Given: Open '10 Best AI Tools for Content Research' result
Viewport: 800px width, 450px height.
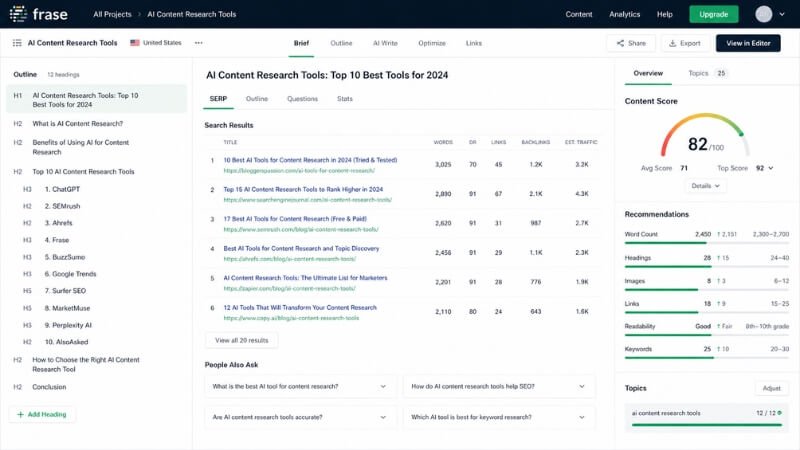Looking at the screenshot, I should point(310,160).
